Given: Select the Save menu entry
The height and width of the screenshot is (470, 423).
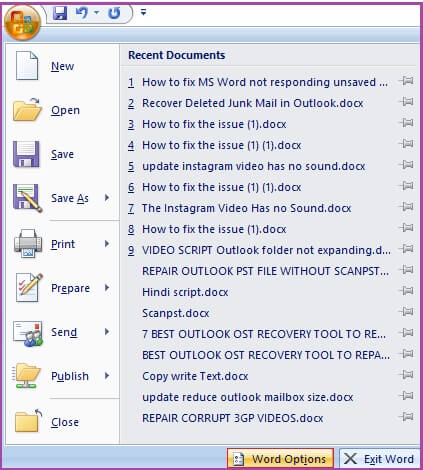Looking at the screenshot, I should pos(62,154).
